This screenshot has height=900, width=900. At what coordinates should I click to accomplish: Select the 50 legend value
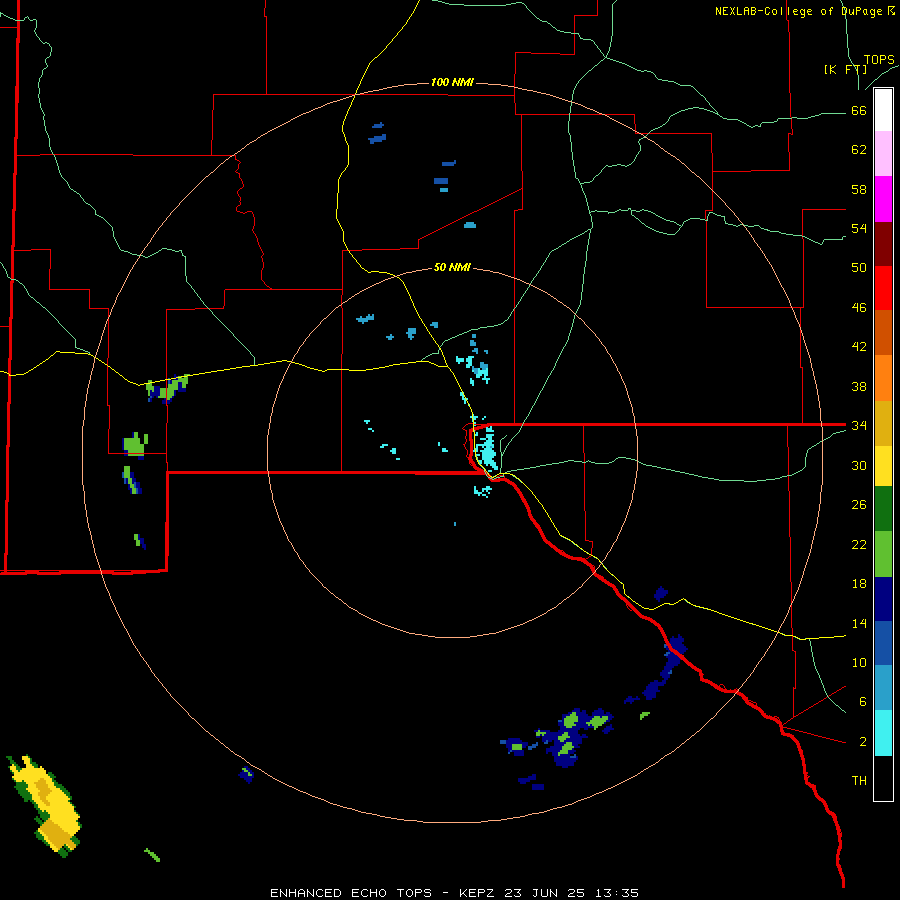(x=859, y=268)
